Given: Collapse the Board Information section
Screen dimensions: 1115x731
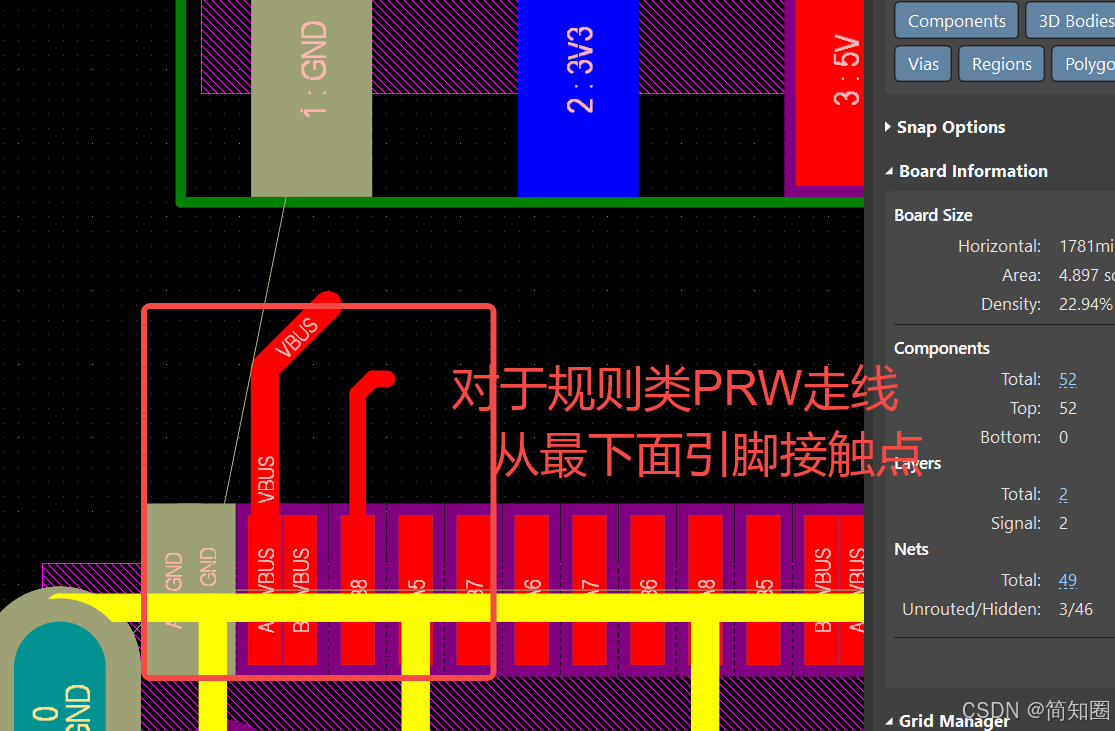Looking at the screenshot, I should [x=889, y=171].
